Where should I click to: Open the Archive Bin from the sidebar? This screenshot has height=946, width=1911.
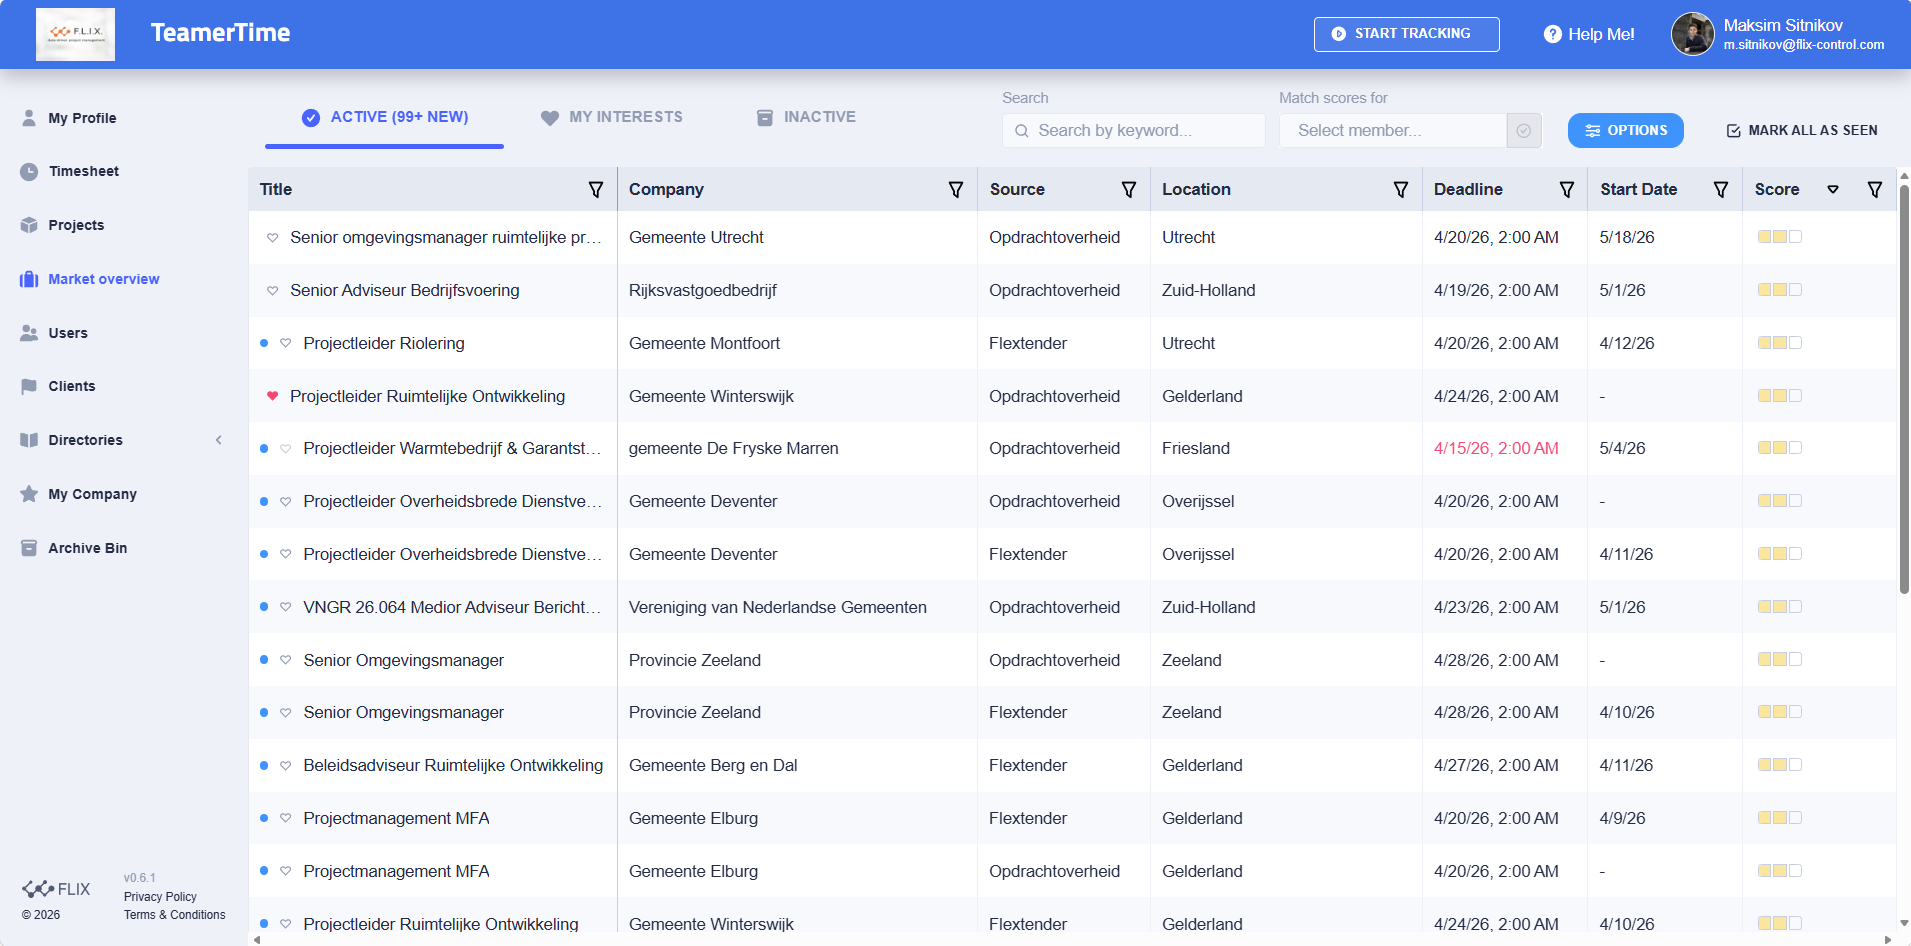coord(87,548)
